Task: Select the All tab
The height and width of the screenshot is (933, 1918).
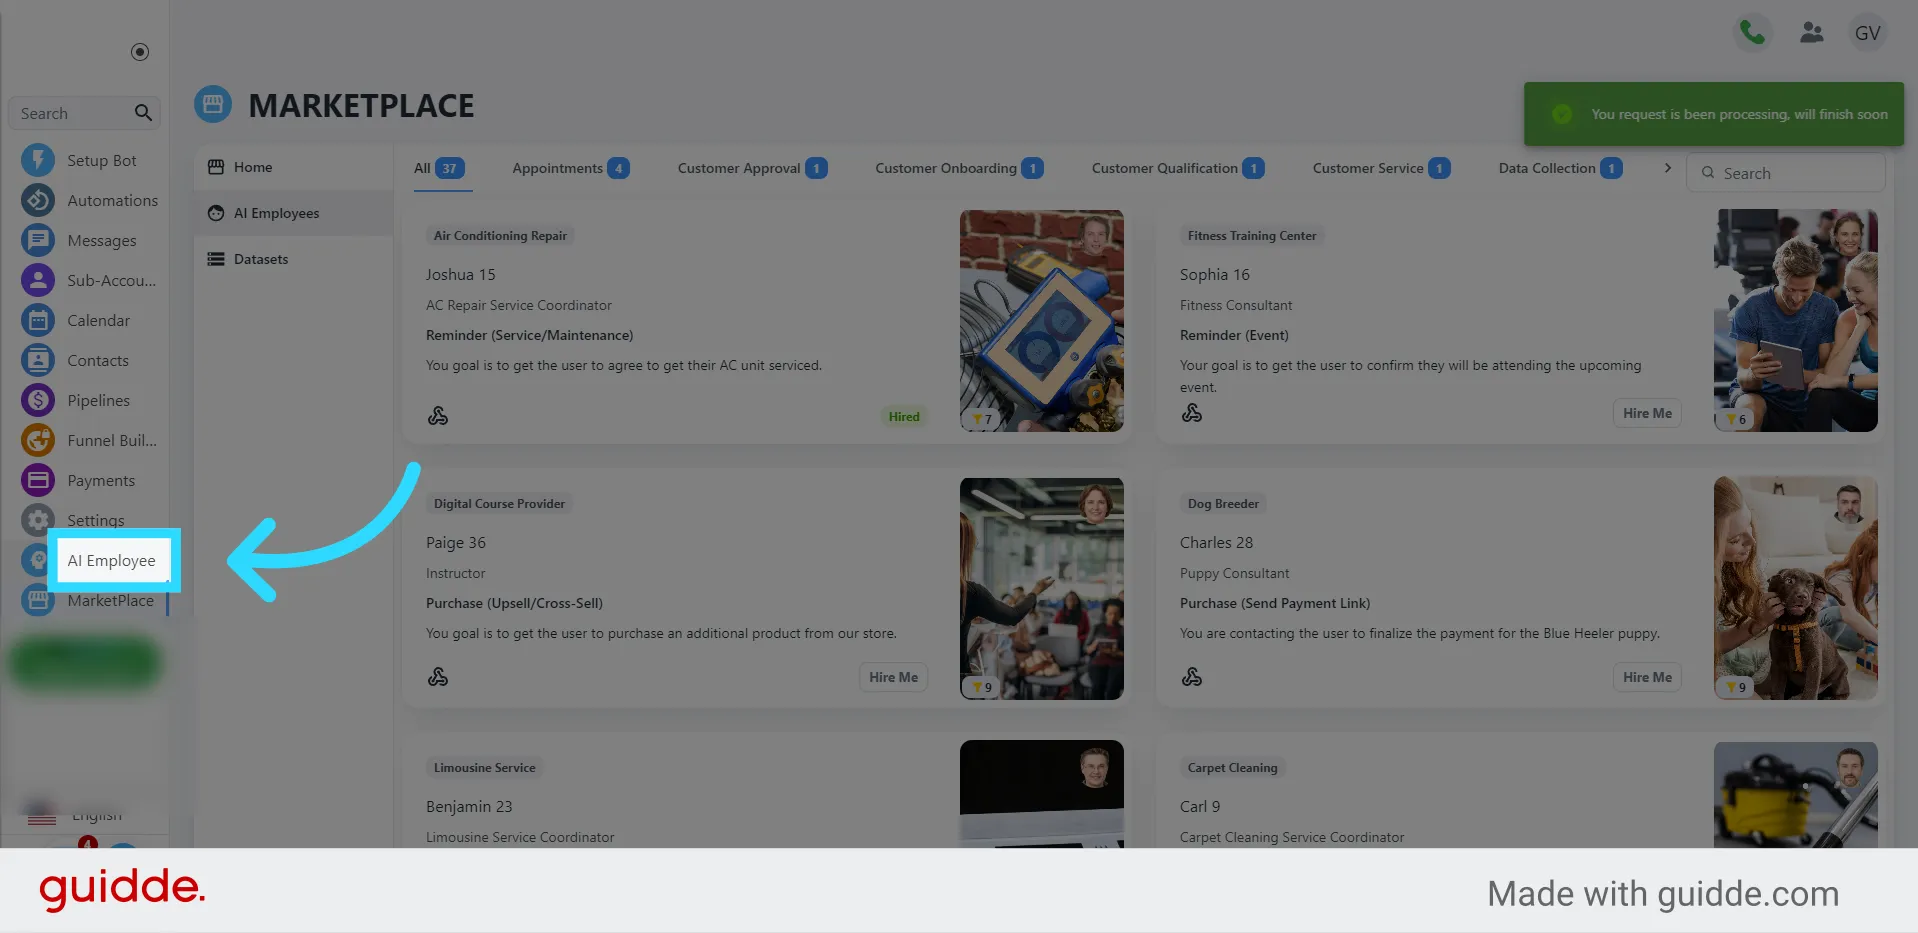Action: click(x=439, y=168)
